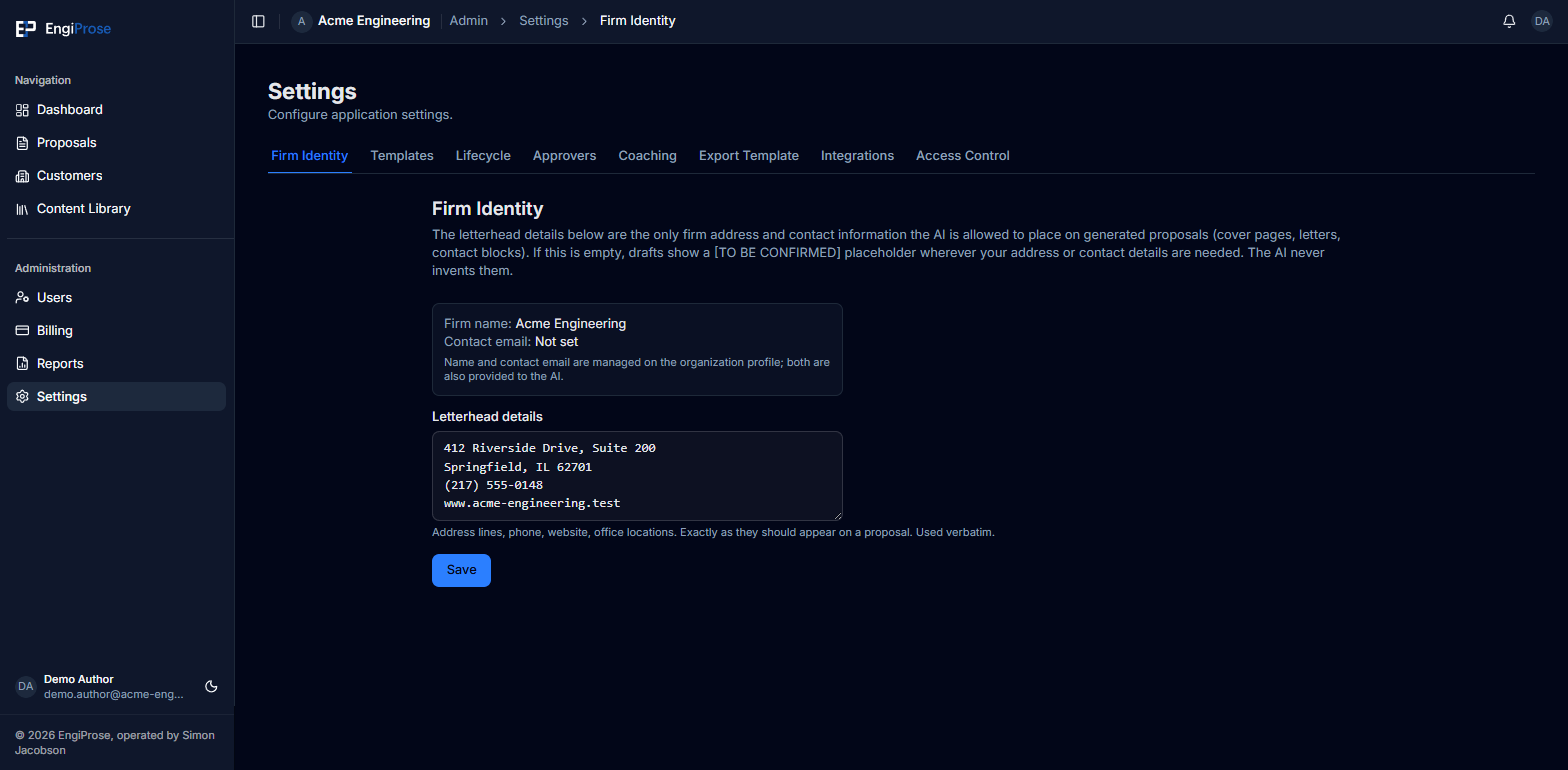Screen dimensions: 1568x770
Task: Click the resize grip of letterhead textarea
Action: click(x=837, y=515)
